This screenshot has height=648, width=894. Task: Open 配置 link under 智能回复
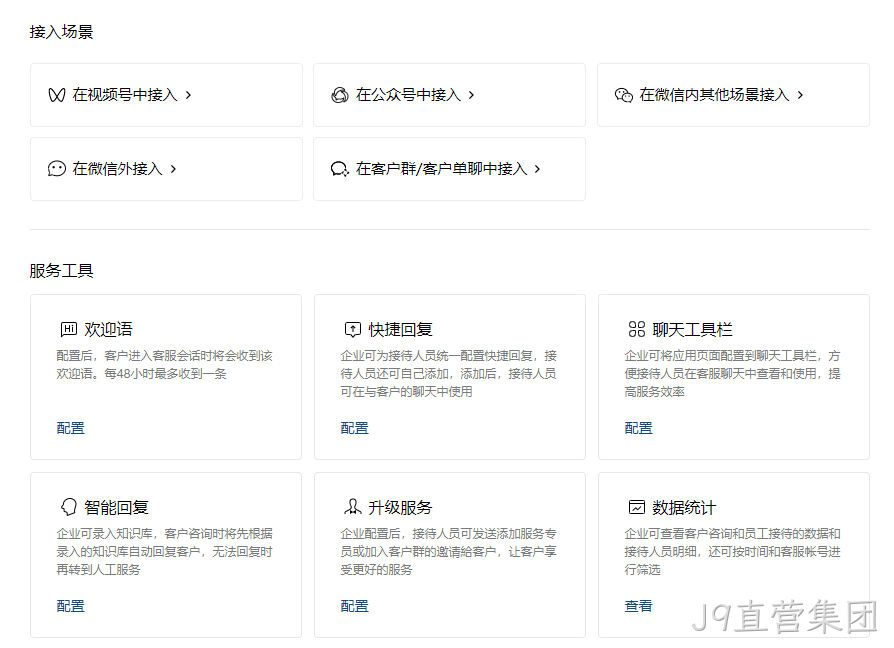click(x=71, y=606)
